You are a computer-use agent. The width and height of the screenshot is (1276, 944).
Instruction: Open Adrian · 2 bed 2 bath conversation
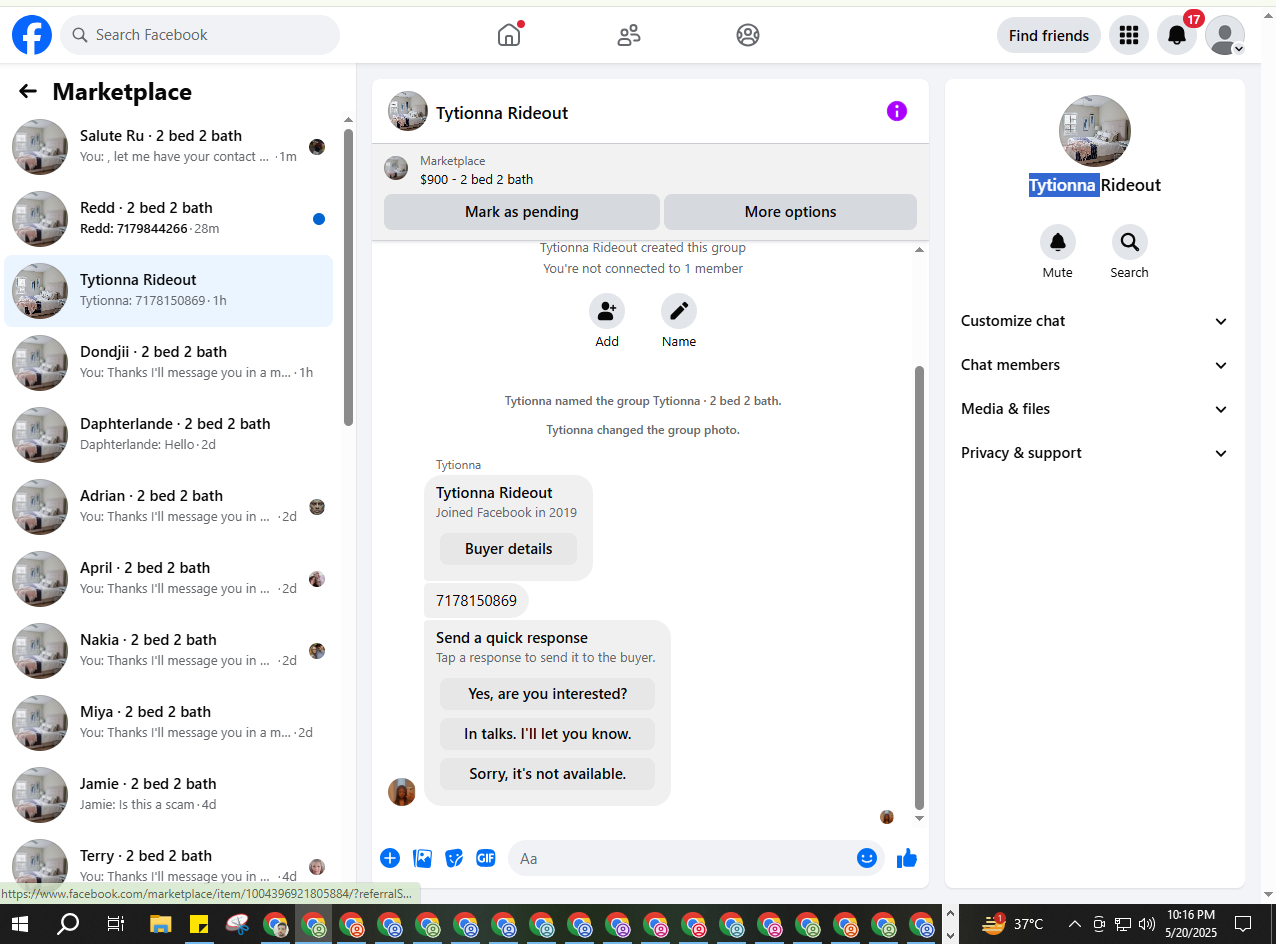169,507
